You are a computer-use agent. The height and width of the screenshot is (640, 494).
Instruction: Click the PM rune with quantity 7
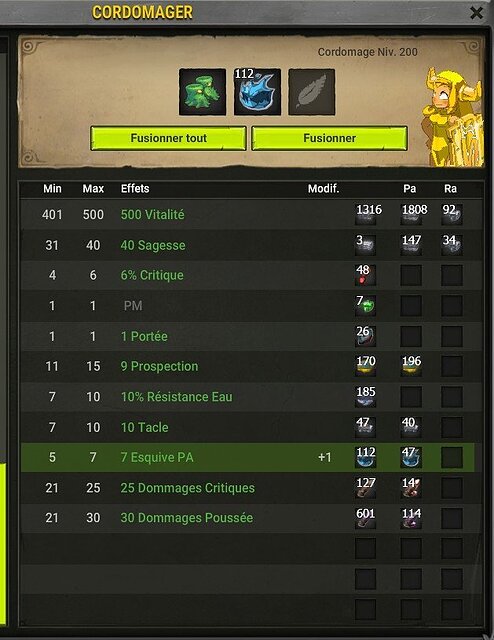click(365, 306)
